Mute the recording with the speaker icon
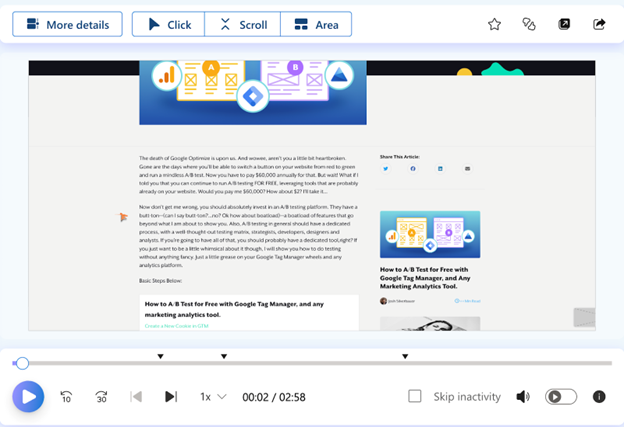This screenshot has width=624, height=427. point(523,397)
